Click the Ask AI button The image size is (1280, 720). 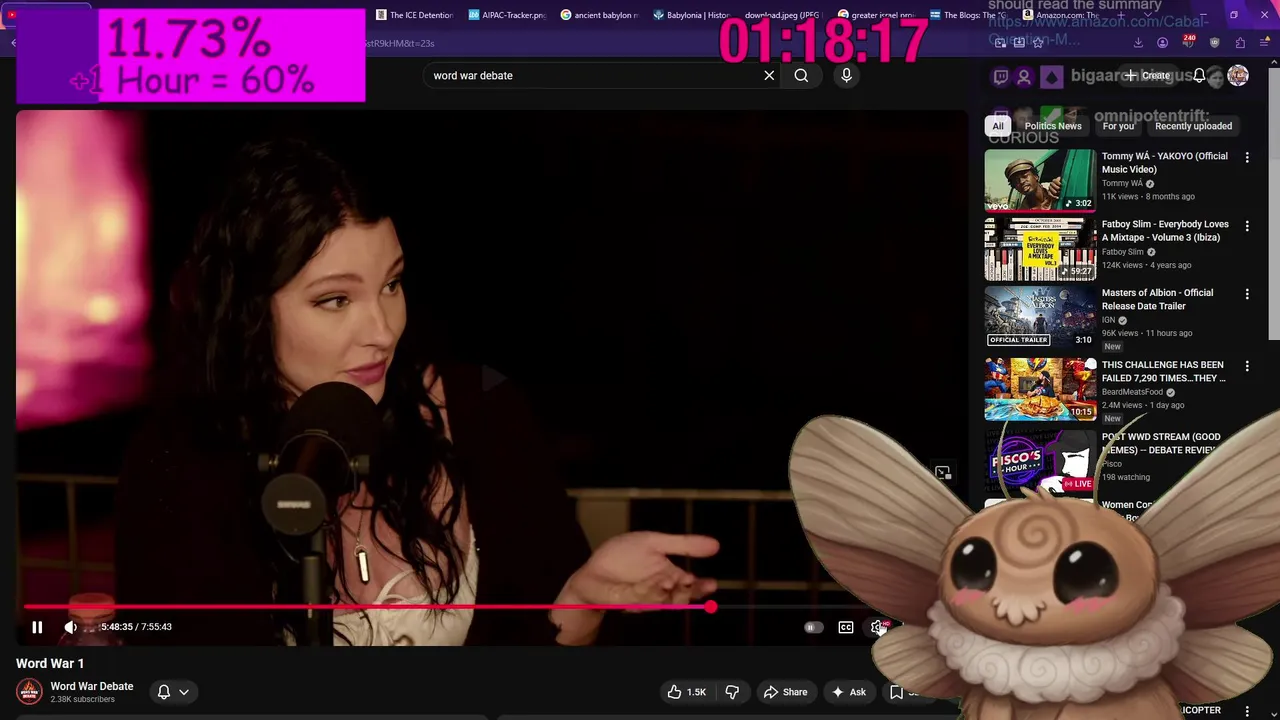(849, 692)
